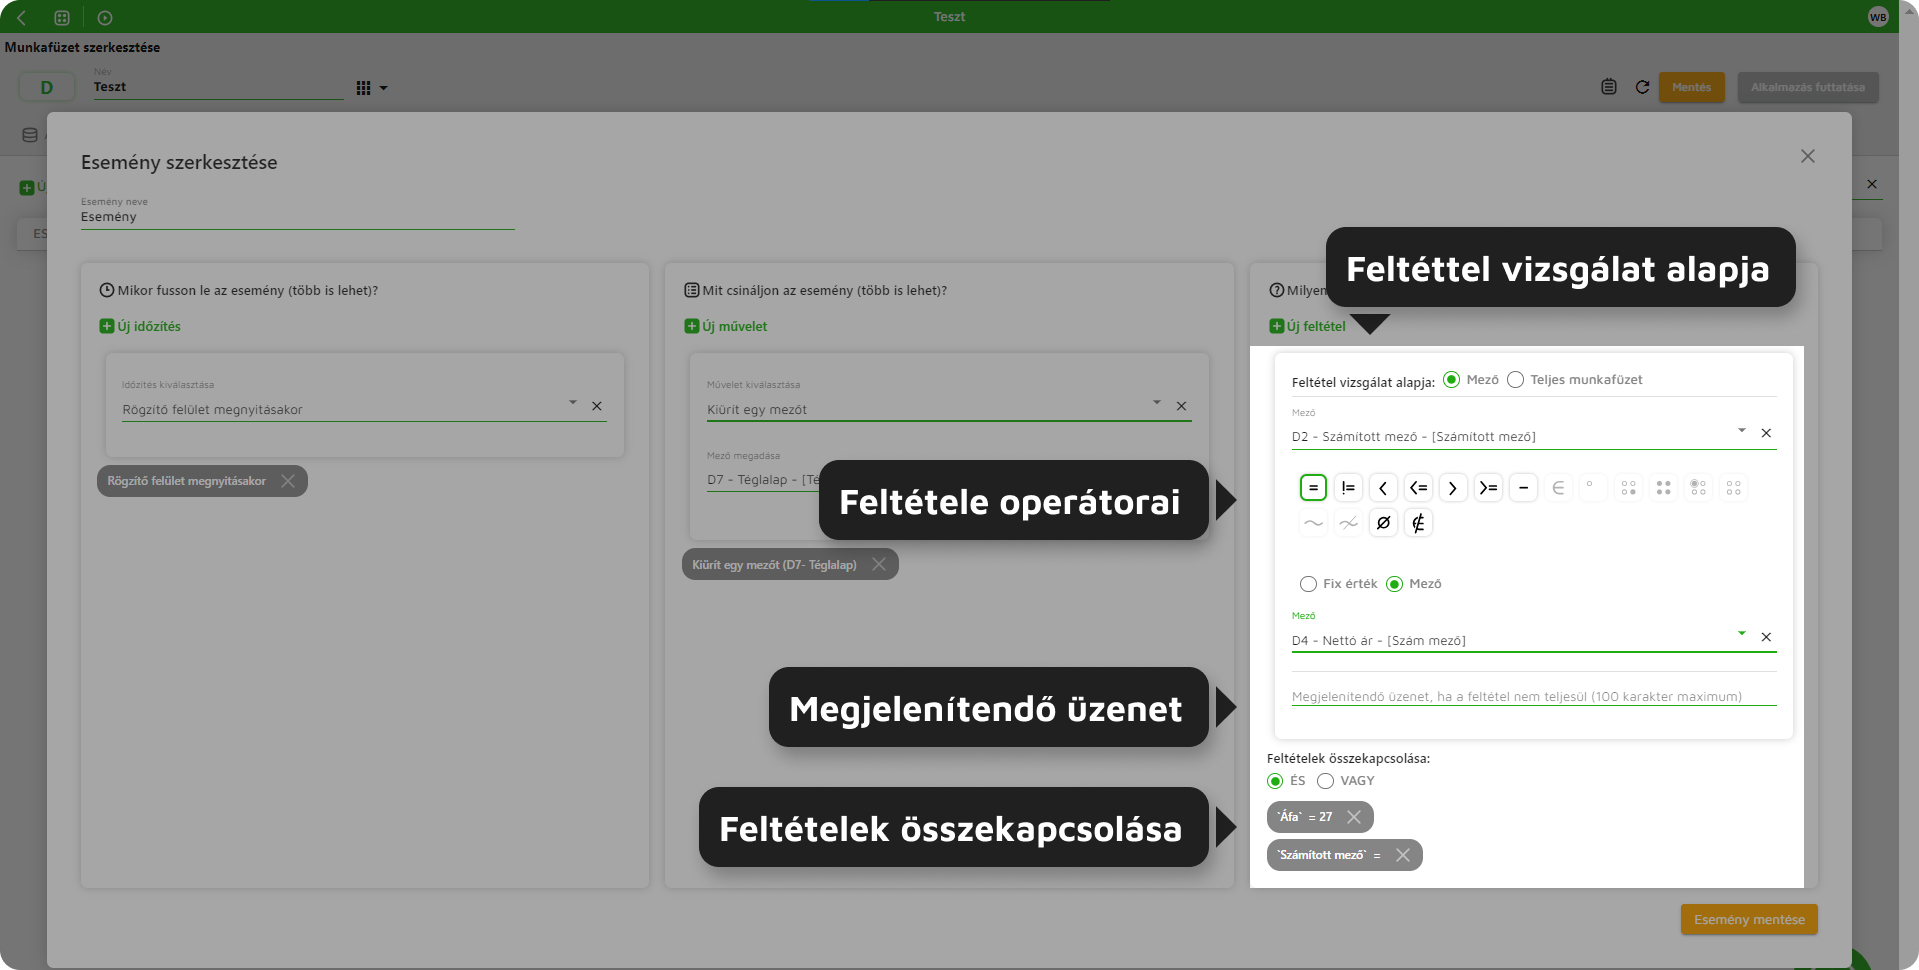Remove the 'Számított mező' = condition chip
The image size is (1919, 970).
click(1403, 855)
